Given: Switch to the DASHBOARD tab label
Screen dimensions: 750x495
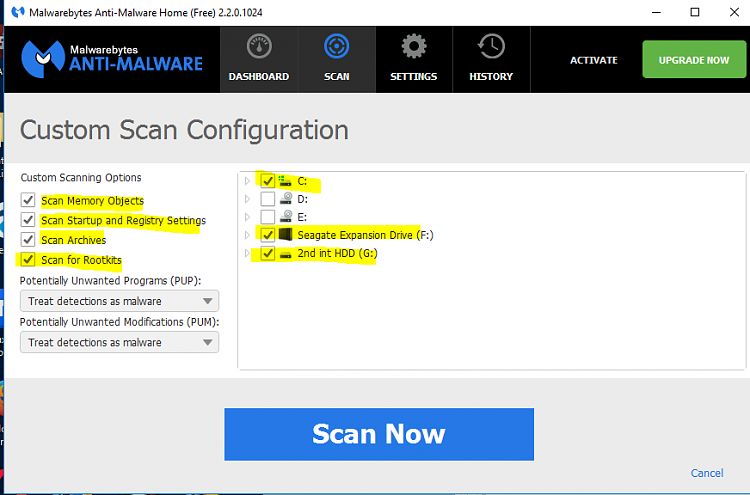Looking at the screenshot, I should pyautogui.click(x=259, y=77).
